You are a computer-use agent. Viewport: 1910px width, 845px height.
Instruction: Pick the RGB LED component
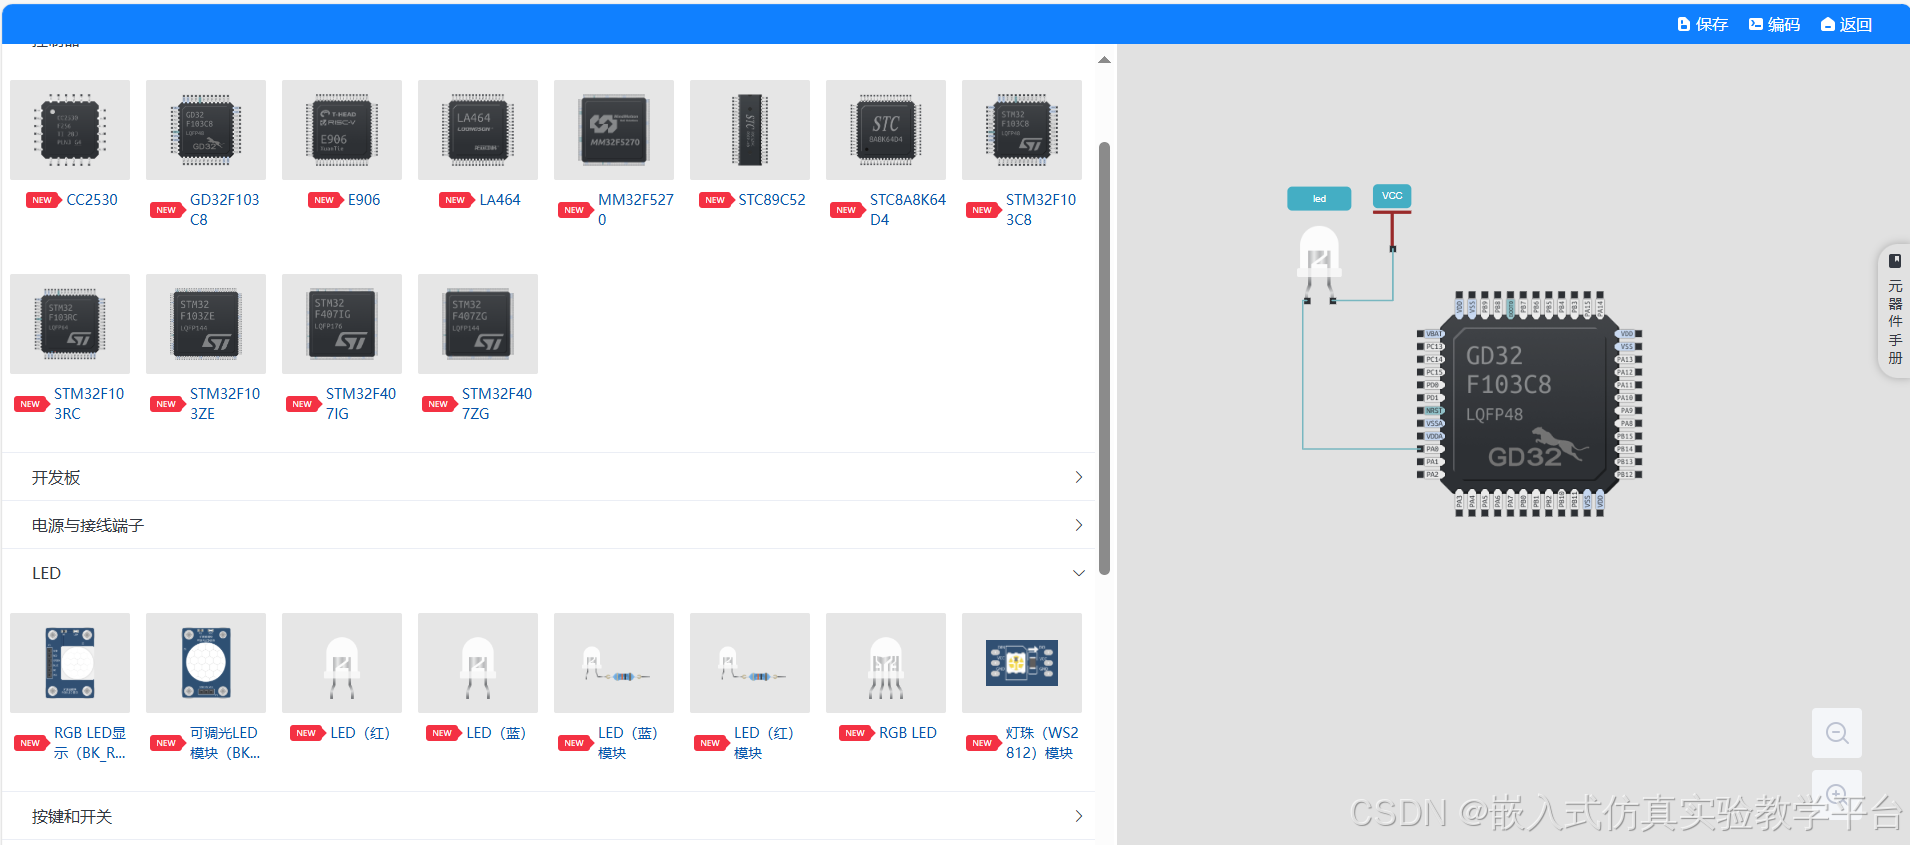(x=886, y=663)
